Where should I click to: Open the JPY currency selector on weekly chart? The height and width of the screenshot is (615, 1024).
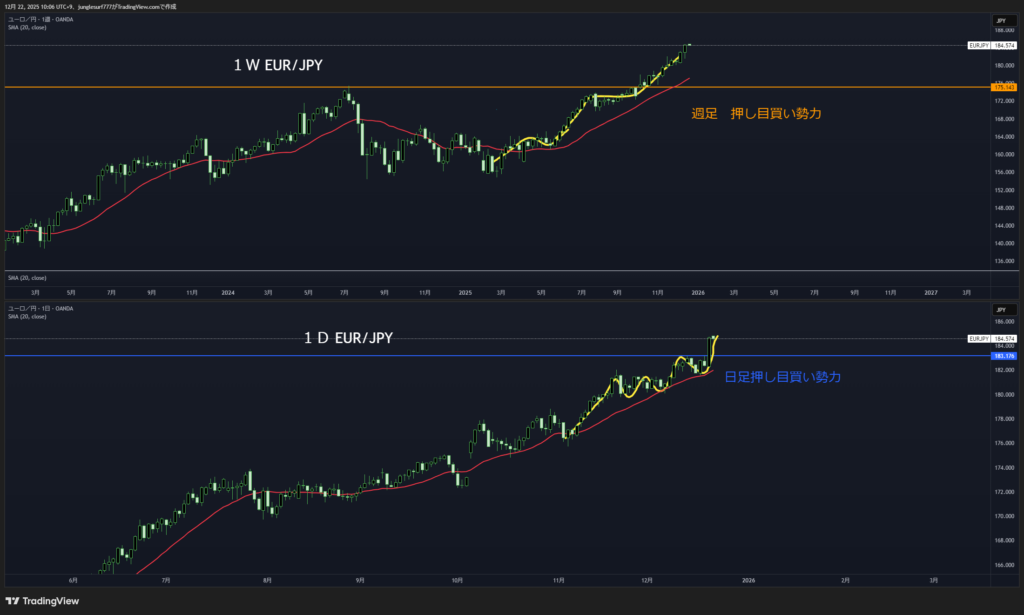(x=998, y=20)
